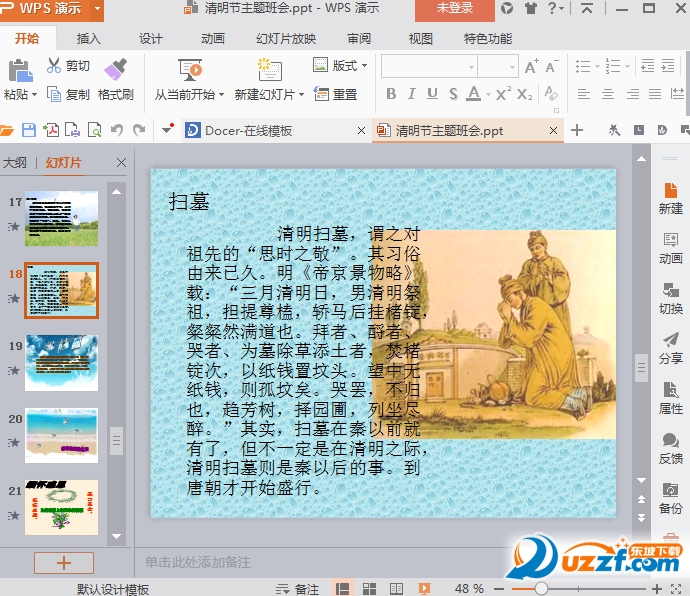Toggle Italic text formatting

tap(412, 94)
